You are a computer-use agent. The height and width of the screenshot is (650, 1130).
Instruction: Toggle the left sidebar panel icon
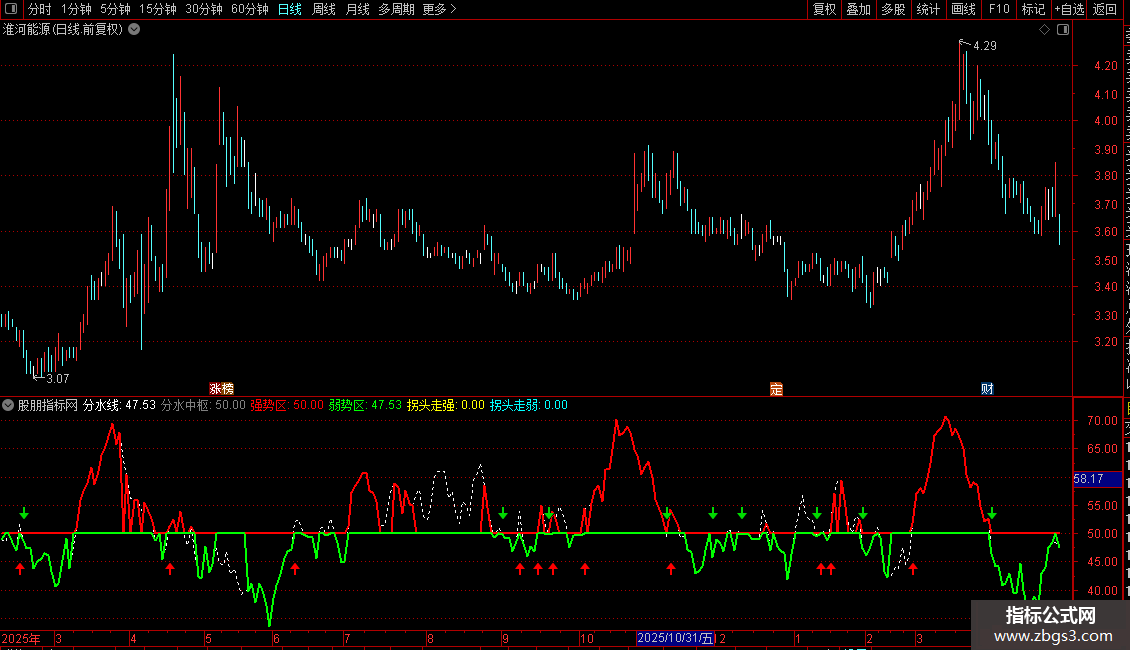[x=11, y=9]
